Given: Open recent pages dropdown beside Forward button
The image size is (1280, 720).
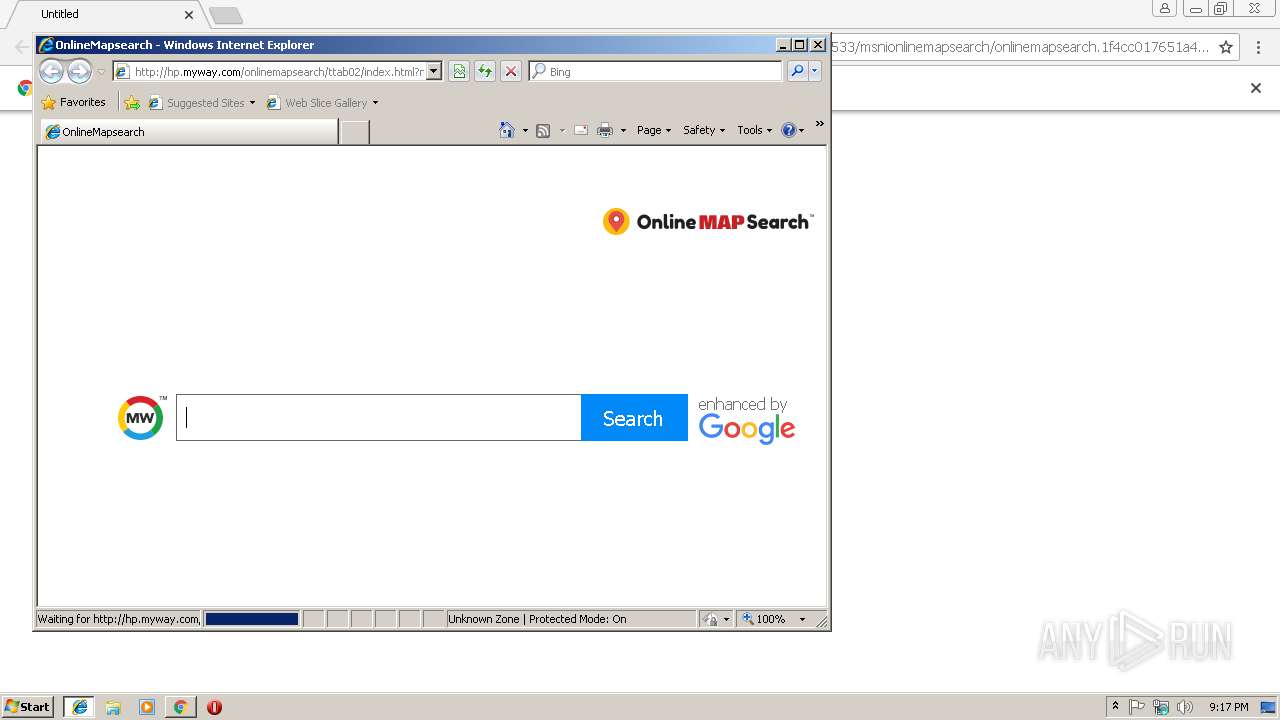Looking at the screenshot, I should [x=101, y=72].
